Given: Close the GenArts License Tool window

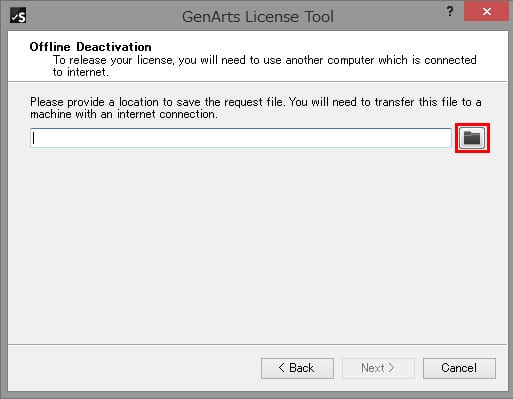Looking at the screenshot, I should 487,12.
